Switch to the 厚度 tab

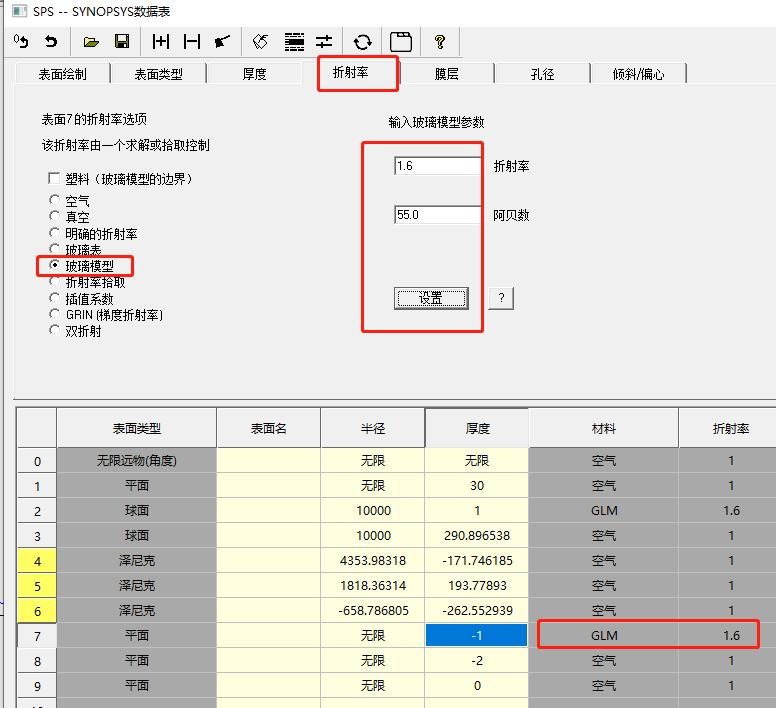pos(254,74)
